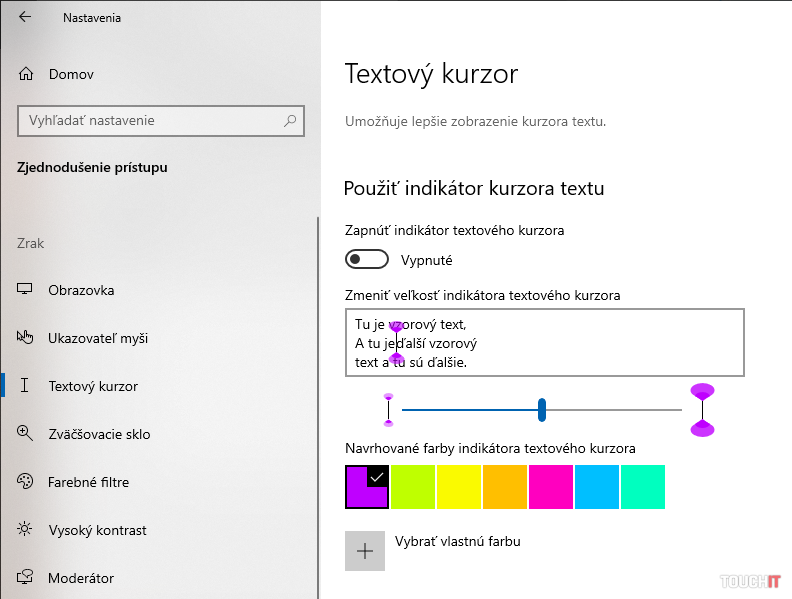Open the Textový kurzor settings page
Viewport: 792px width, 599px height.
coord(93,386)
